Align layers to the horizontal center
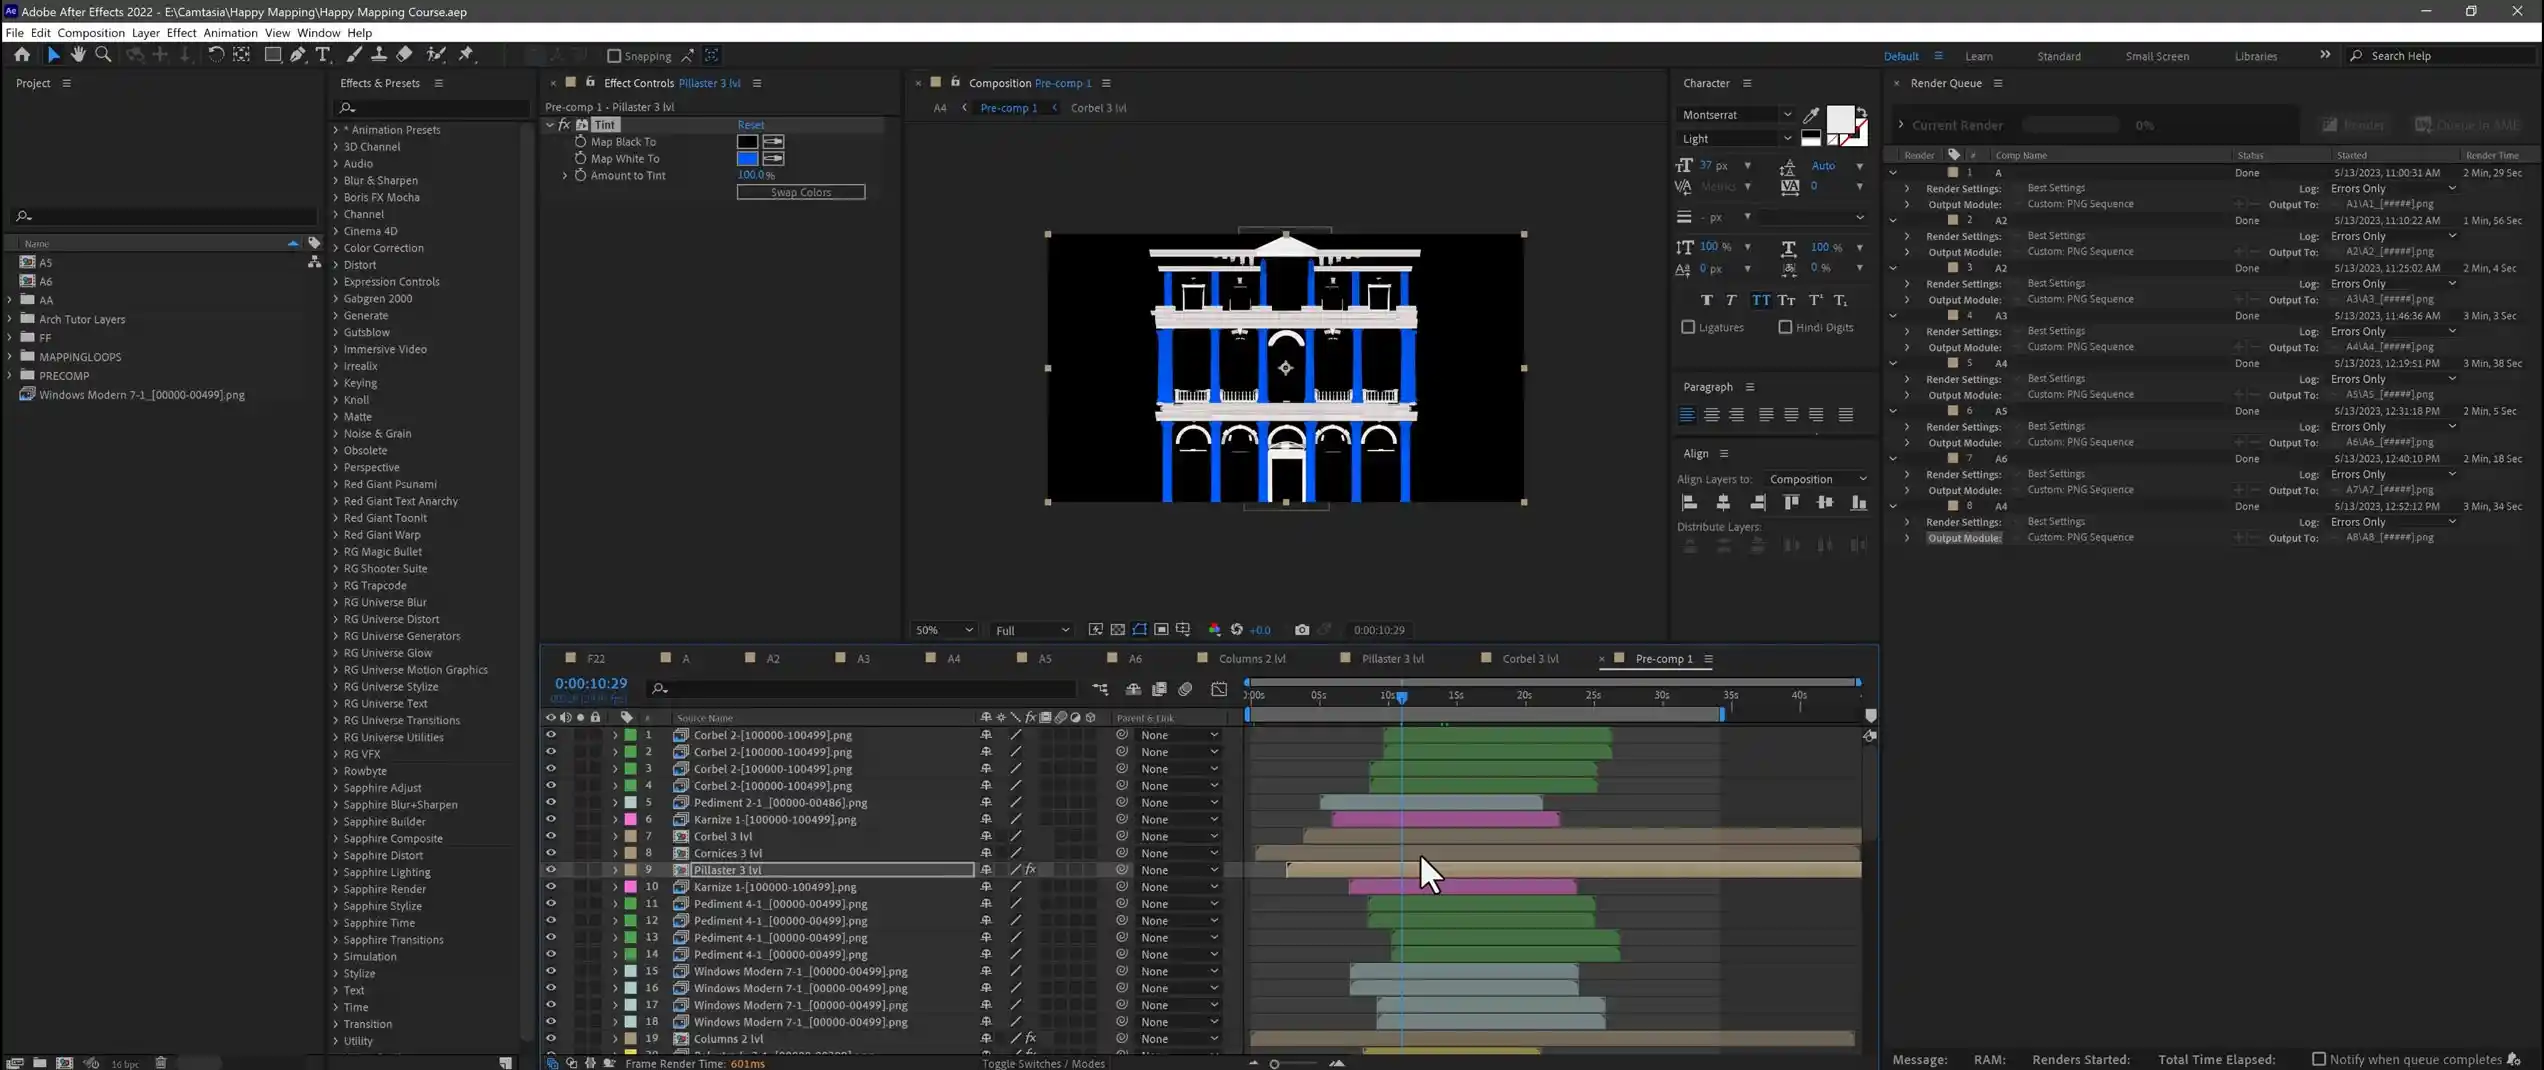 pos(1723,503)
